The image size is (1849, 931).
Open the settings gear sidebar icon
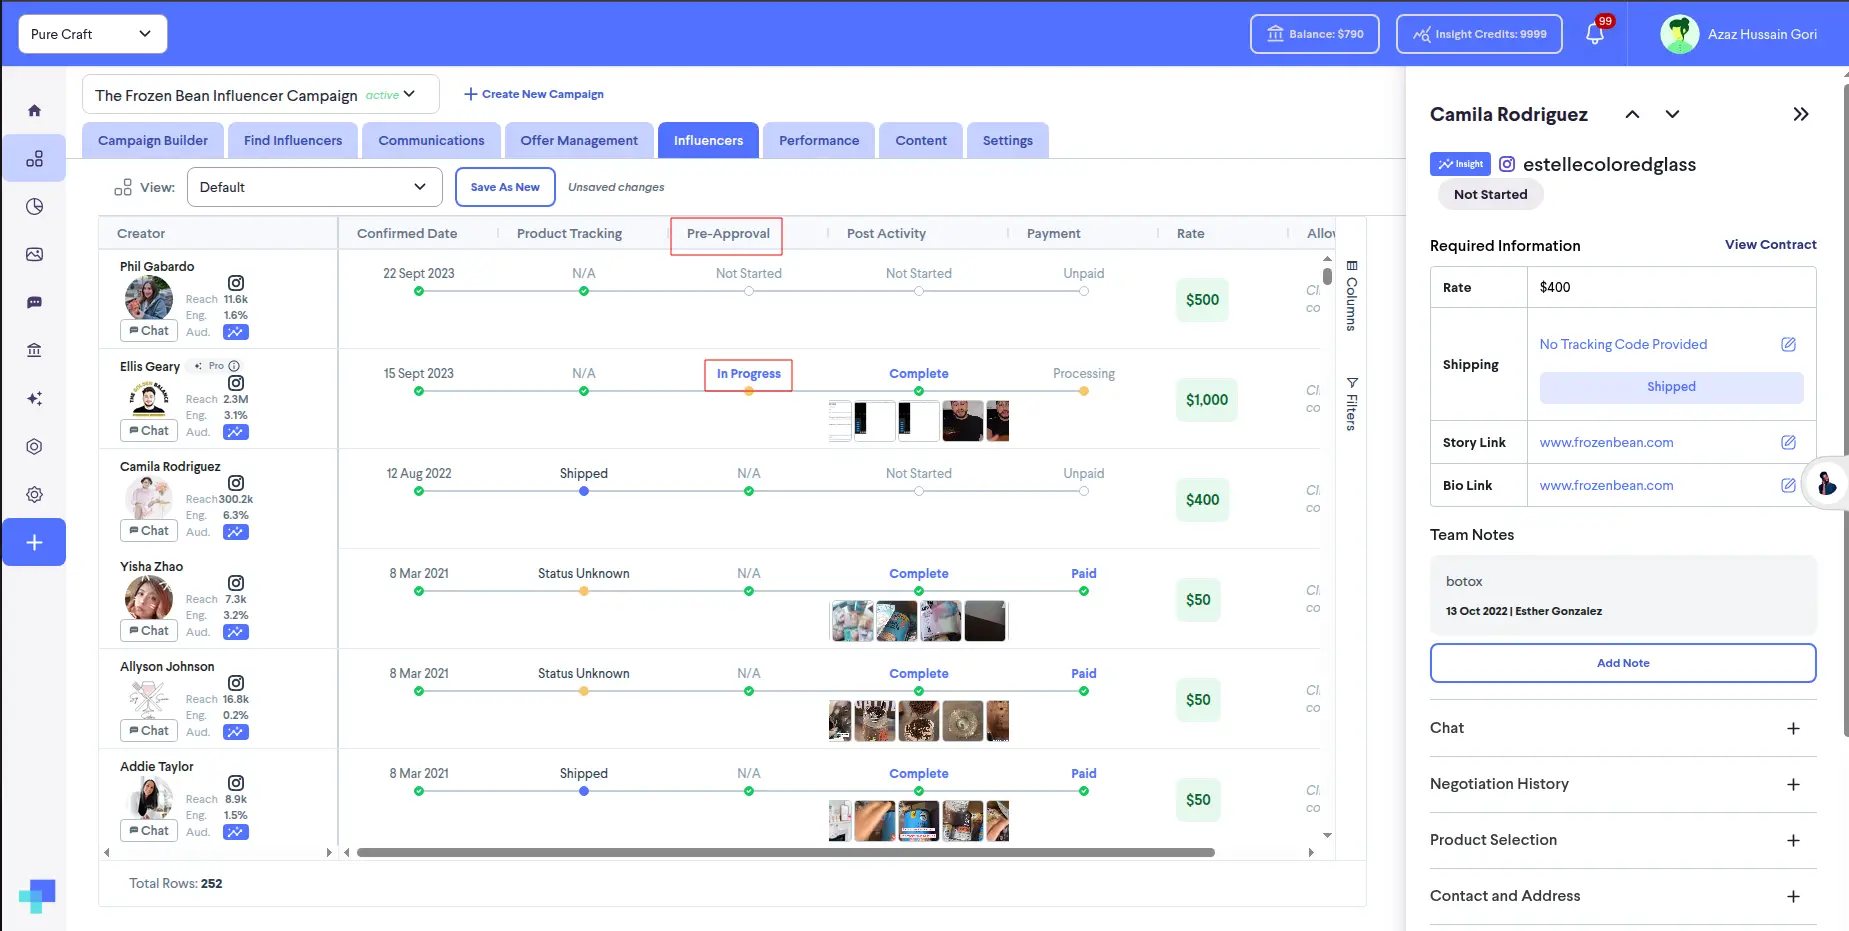click(34, 494)
